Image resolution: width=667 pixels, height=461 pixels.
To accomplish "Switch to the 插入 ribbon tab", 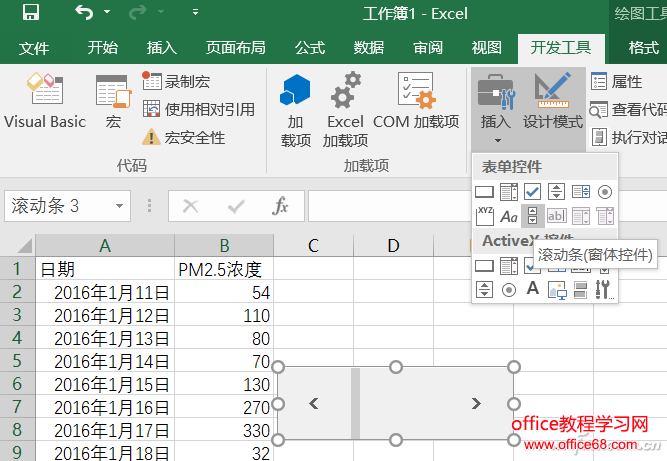I will [x=162, y=48].
